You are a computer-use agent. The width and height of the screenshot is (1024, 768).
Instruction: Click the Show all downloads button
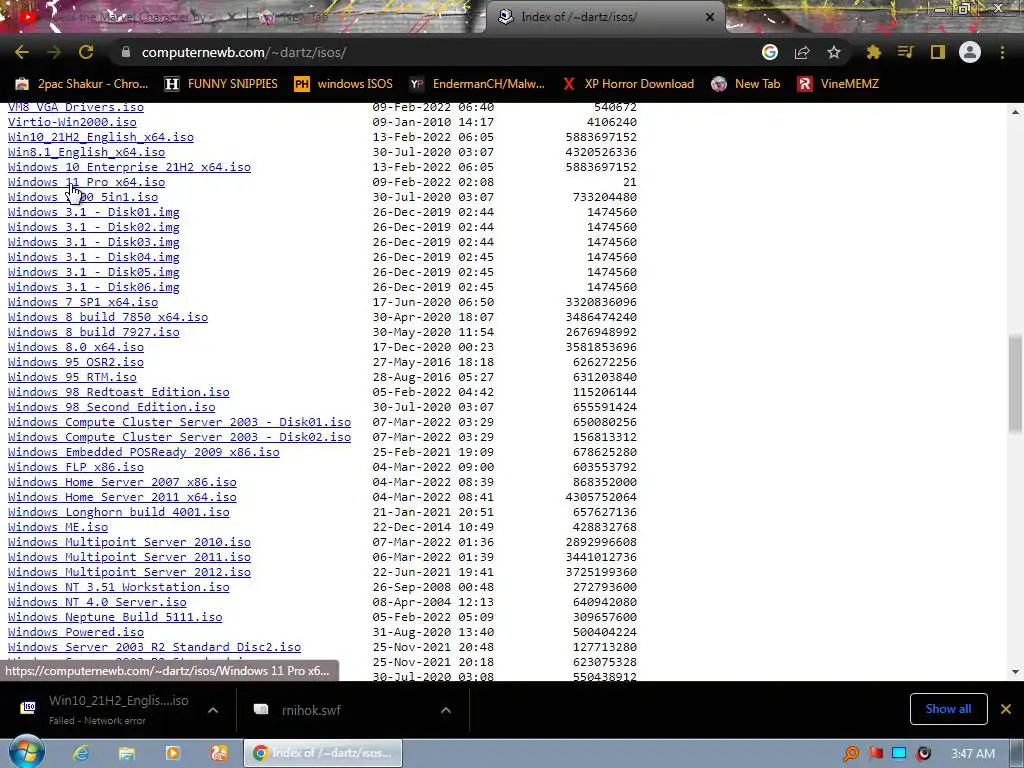tap(948, 709)
